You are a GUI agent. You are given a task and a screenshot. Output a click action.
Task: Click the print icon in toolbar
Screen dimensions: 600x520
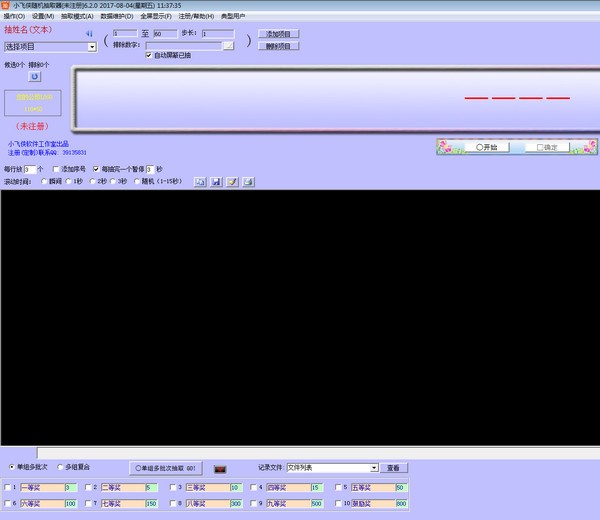click(x=248, y=182)
